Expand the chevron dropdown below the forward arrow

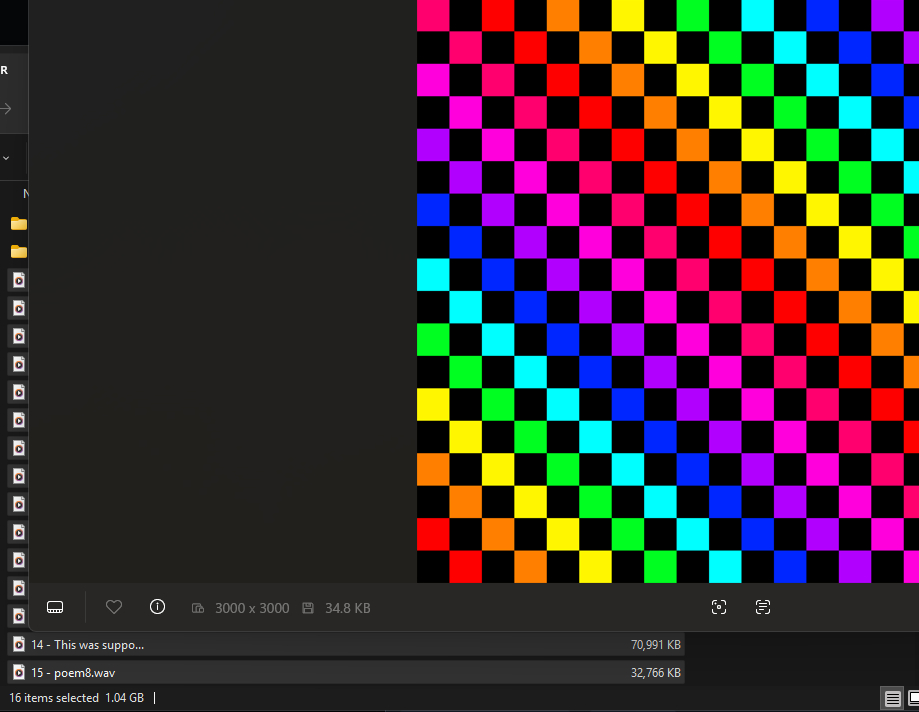[x=7, y=157]
